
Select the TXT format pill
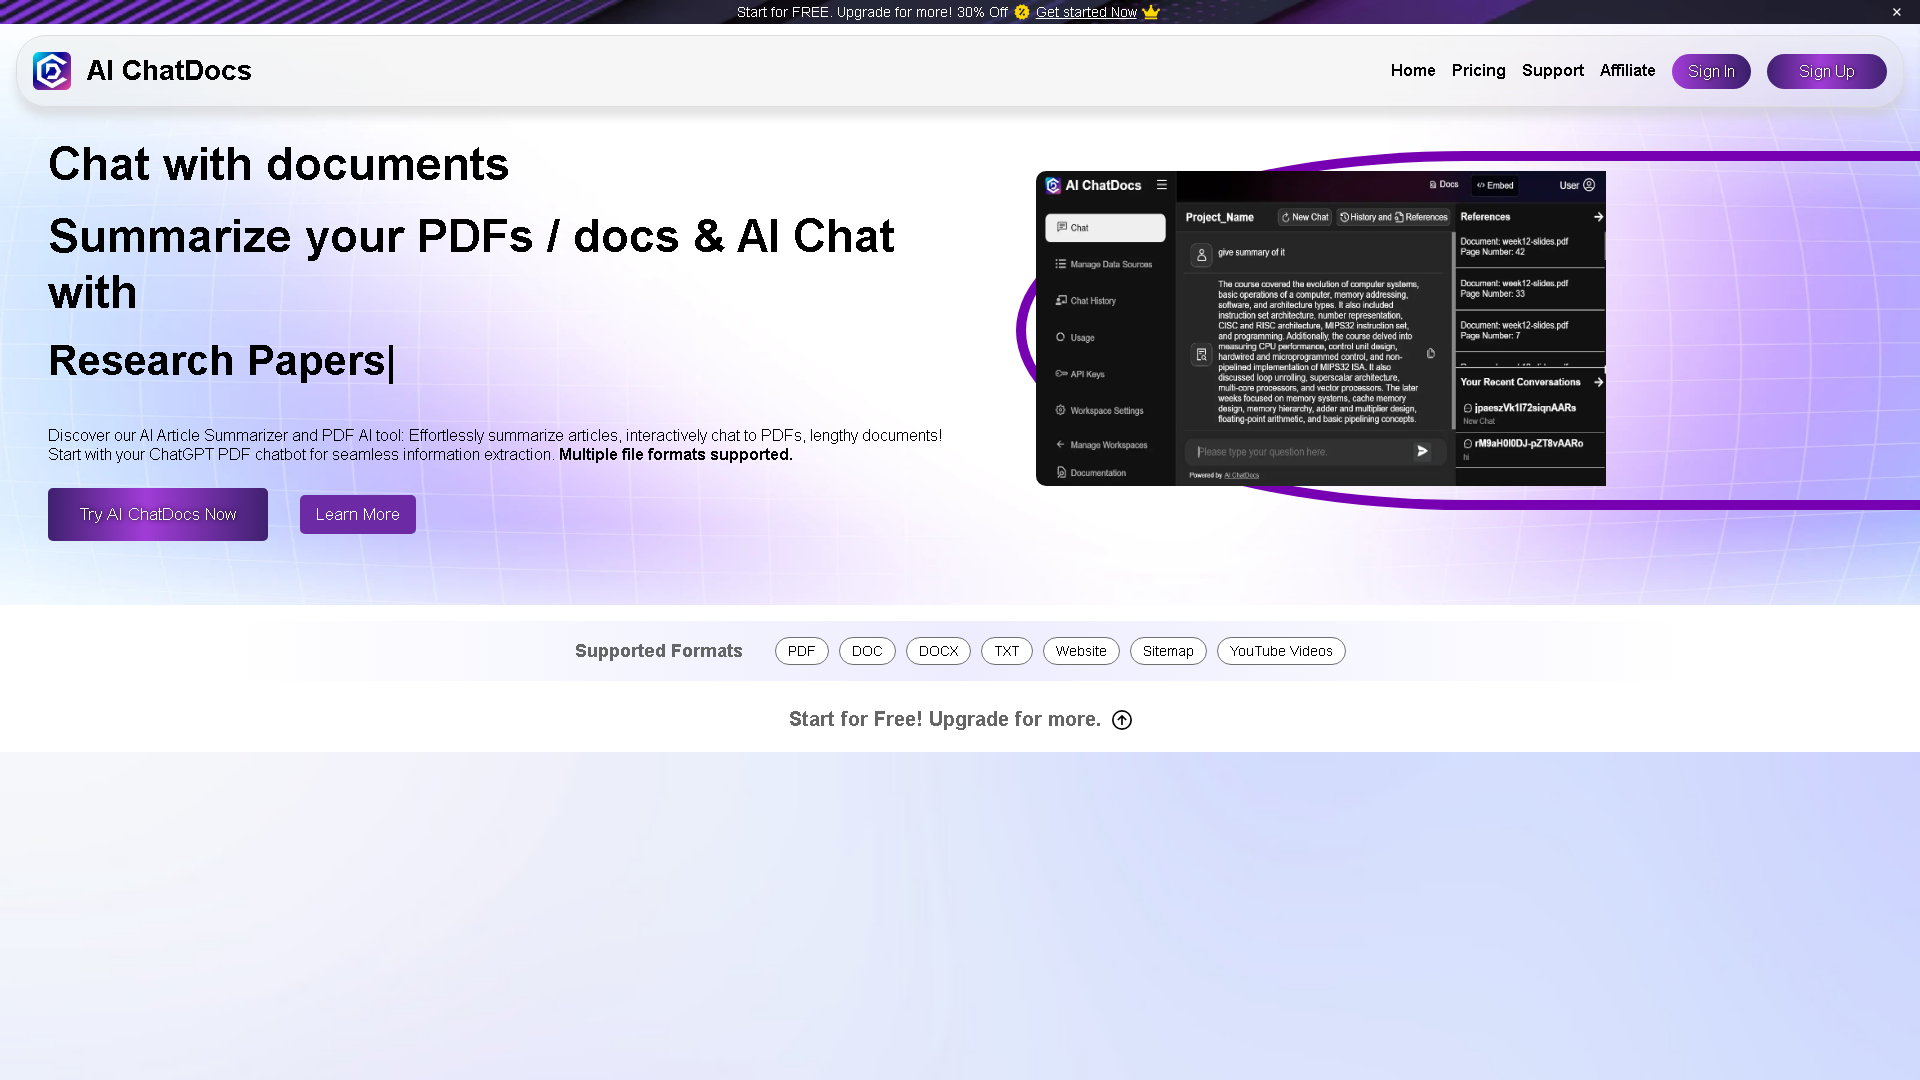pos(1006,651)
